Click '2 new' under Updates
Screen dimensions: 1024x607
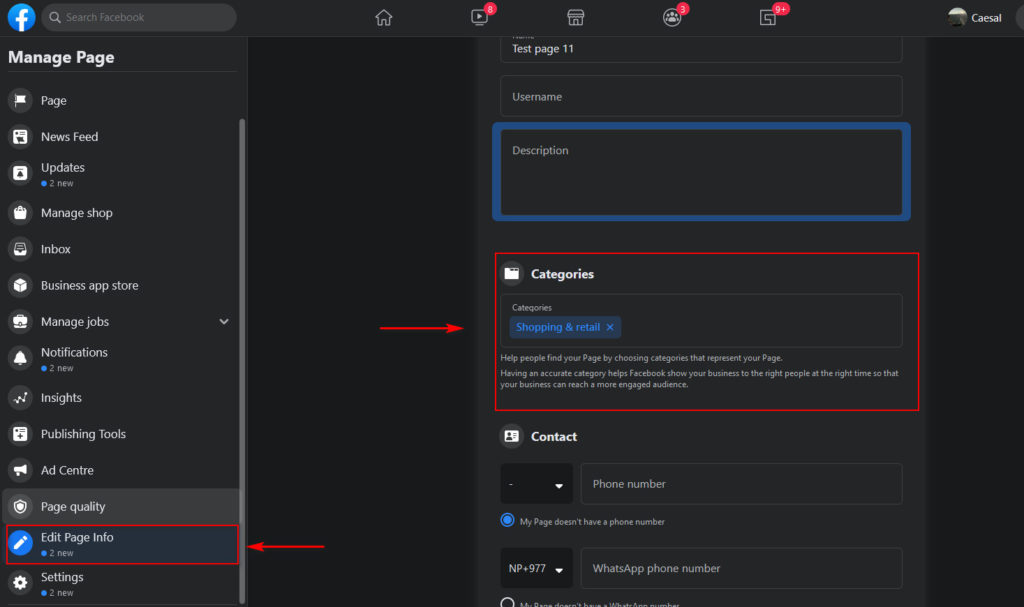pyautogui.click(x=61, y=184)
